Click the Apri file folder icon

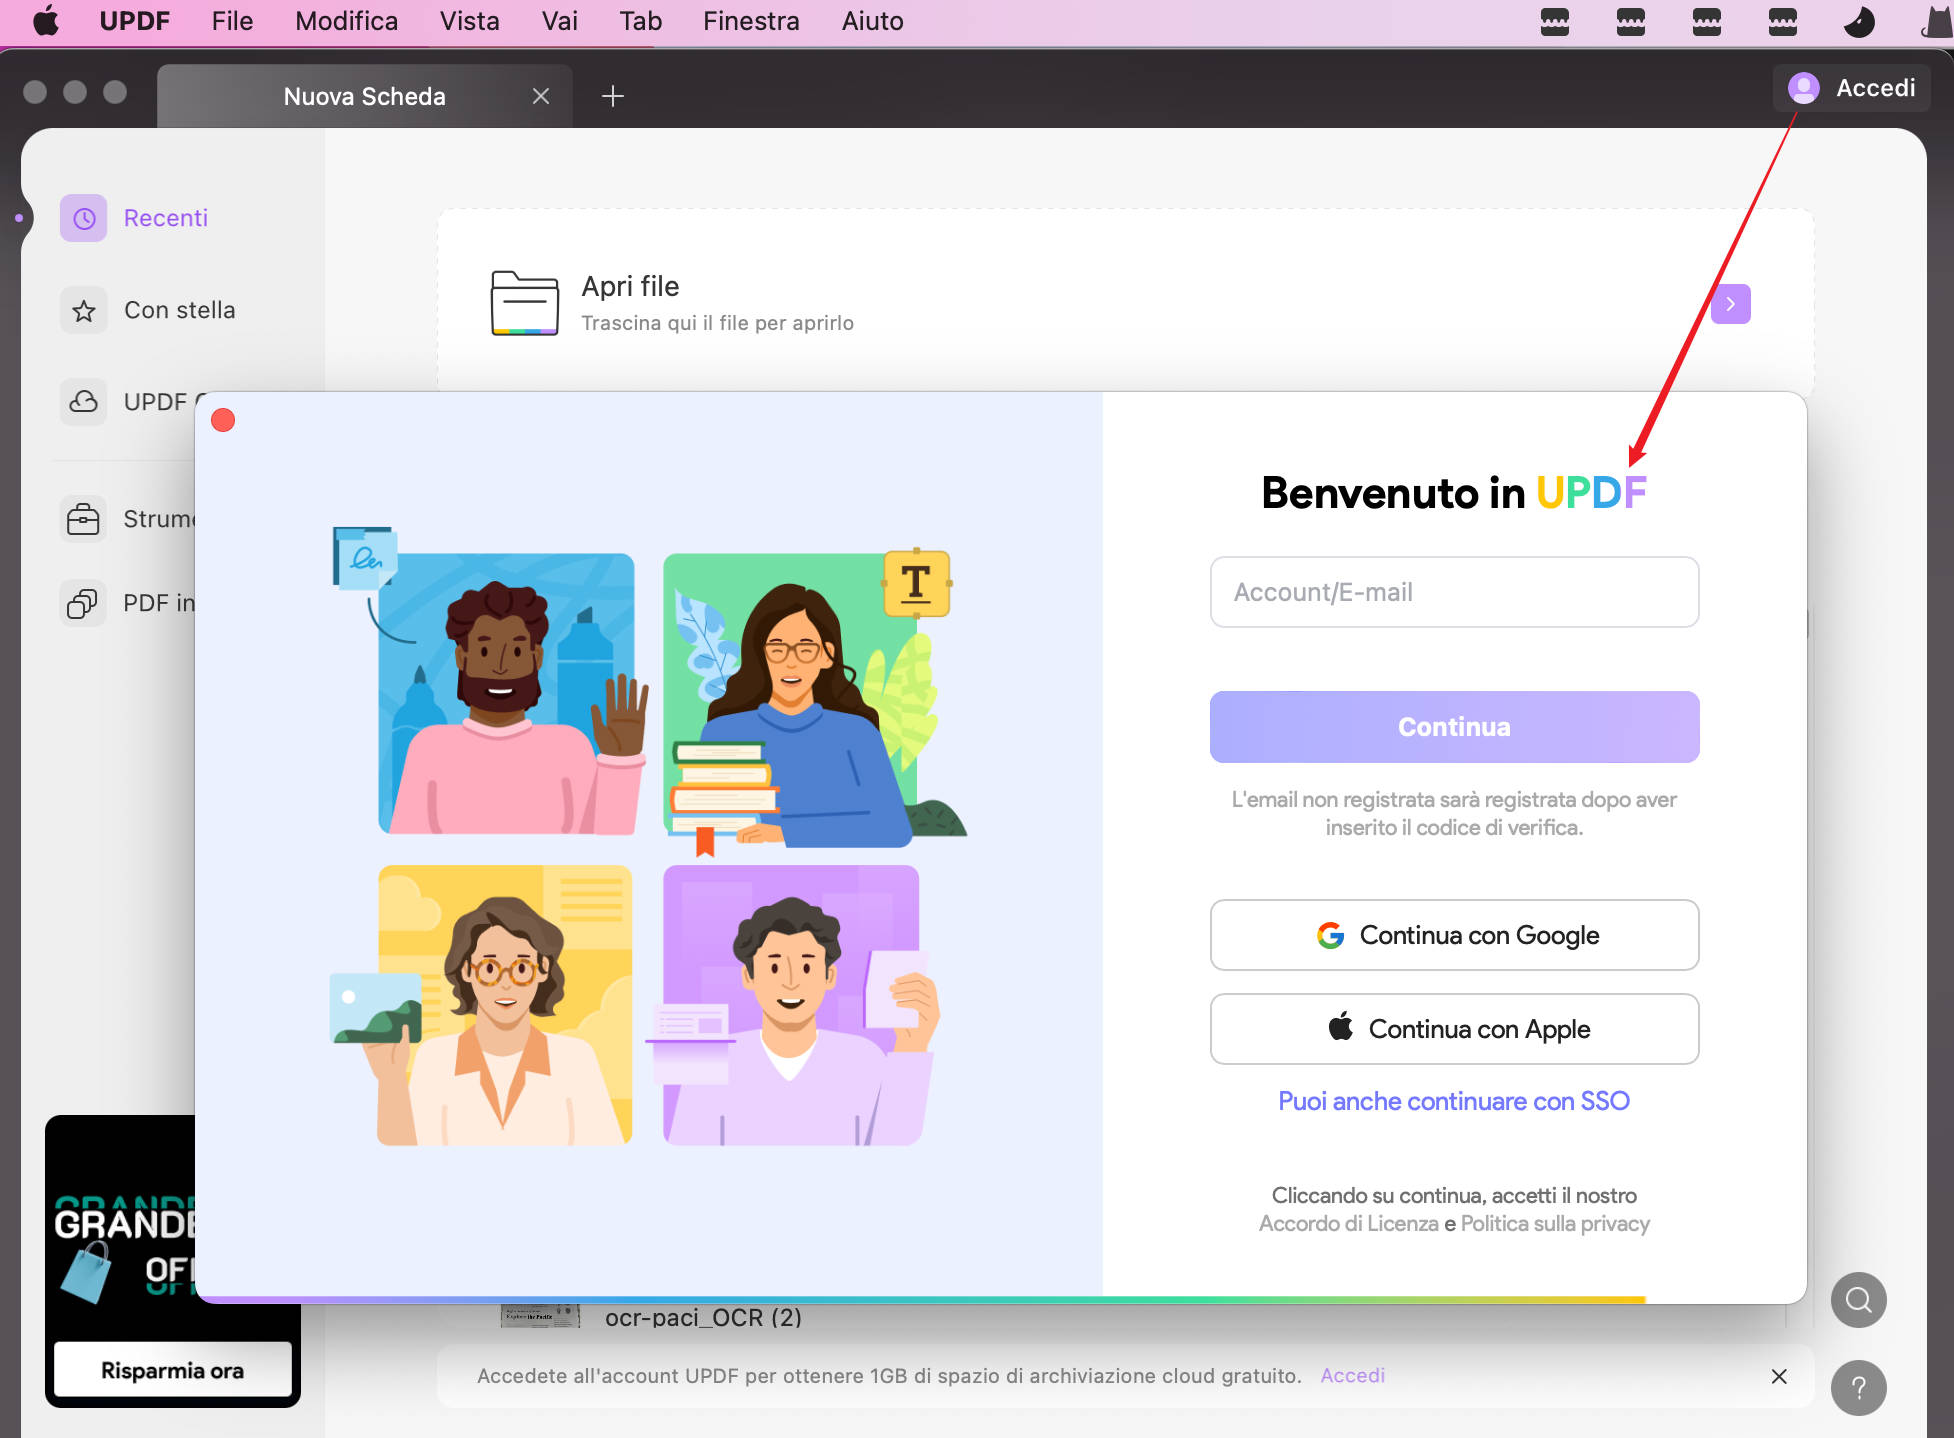click(524, 303)
